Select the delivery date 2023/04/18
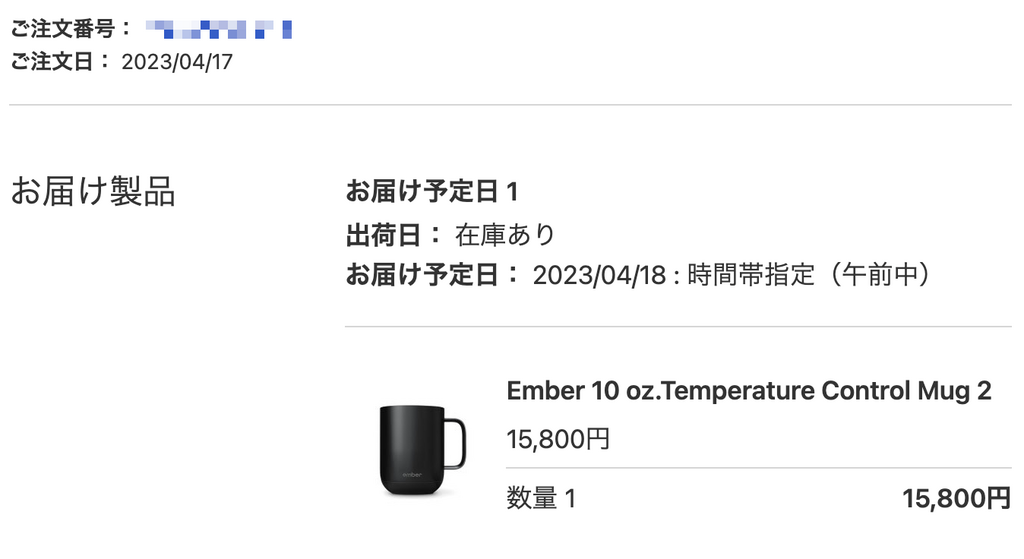The image size is (1024, 559). (599, 275)
